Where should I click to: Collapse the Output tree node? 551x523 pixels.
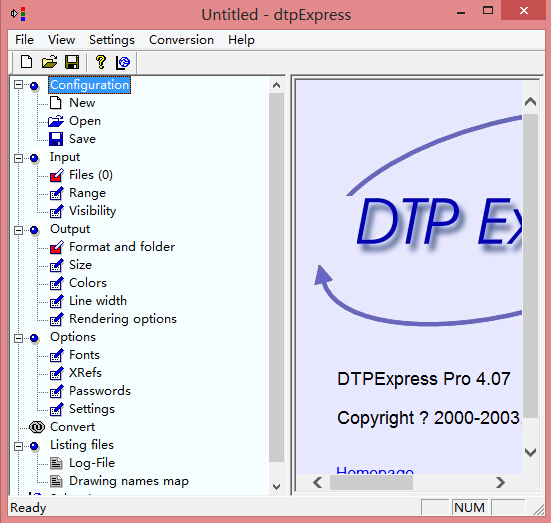coord(18,230)
